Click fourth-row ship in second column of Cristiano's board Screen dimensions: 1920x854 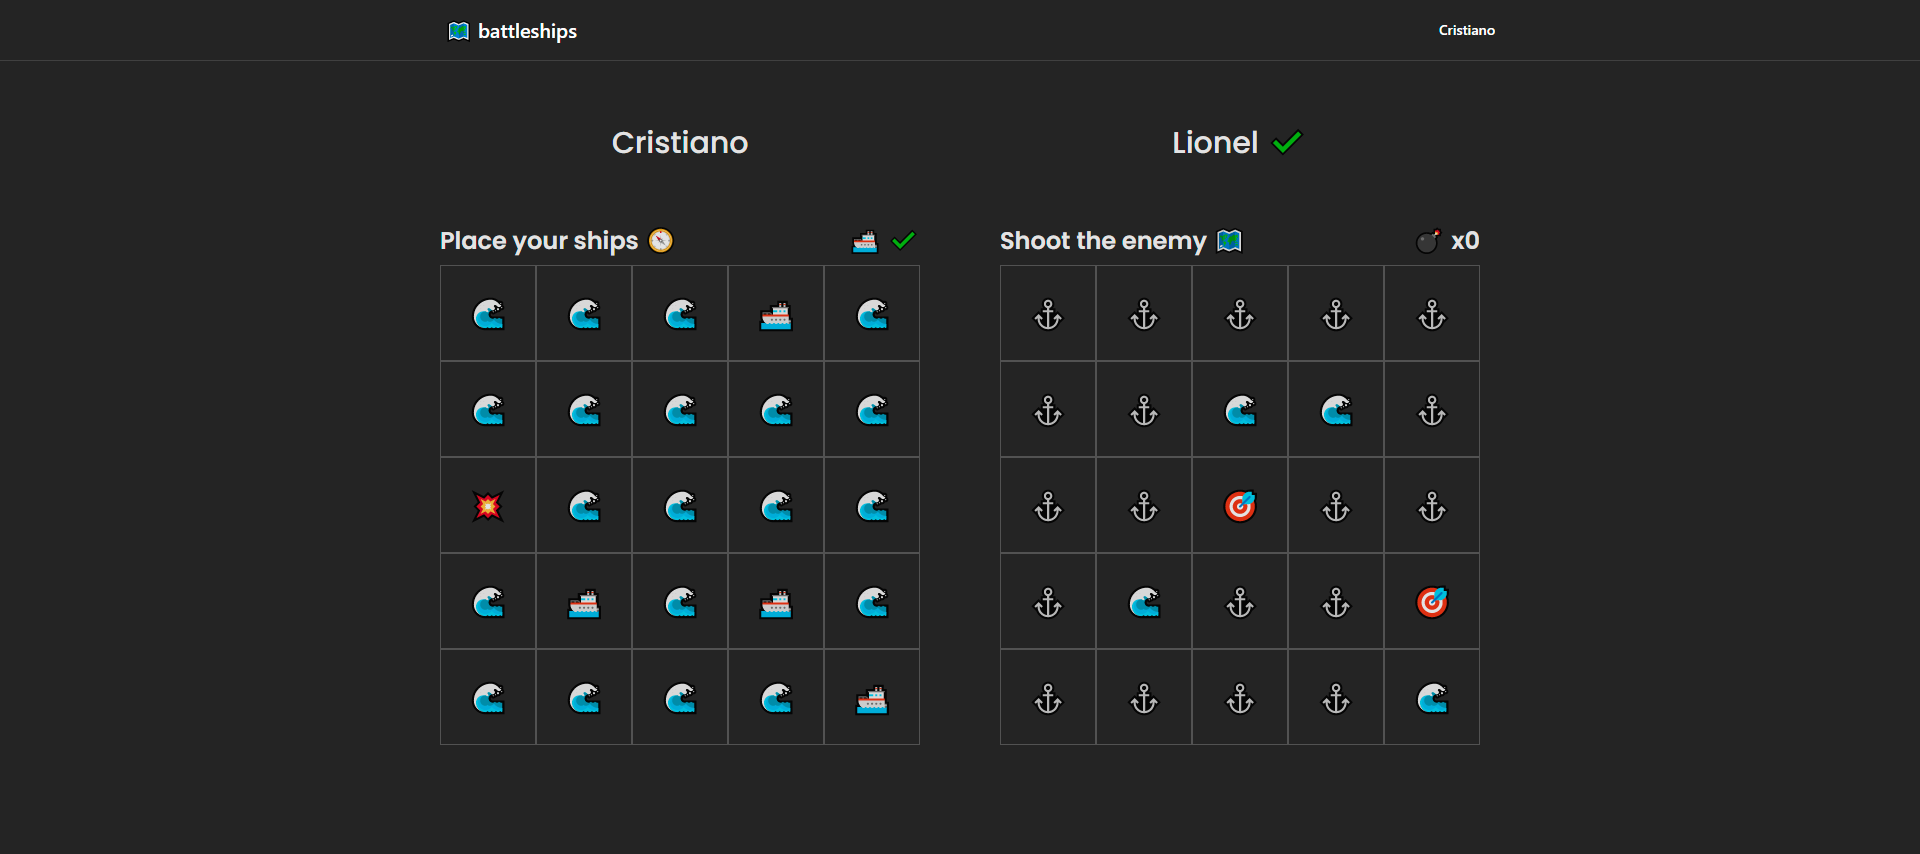(x=584, y=602)
